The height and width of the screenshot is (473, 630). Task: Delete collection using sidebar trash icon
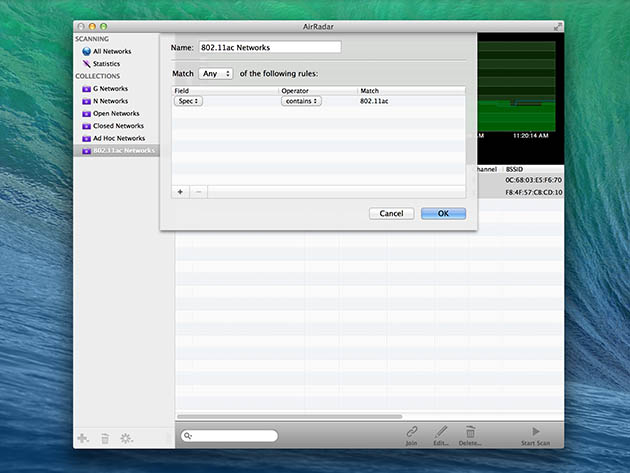click(105, 438)
